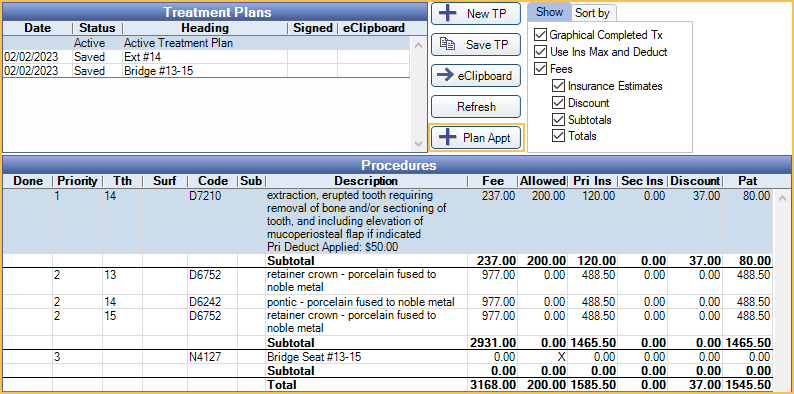Select the D6242 pontic procedure
This screenshot has width=794, height=394.
[x=388, y=302]
